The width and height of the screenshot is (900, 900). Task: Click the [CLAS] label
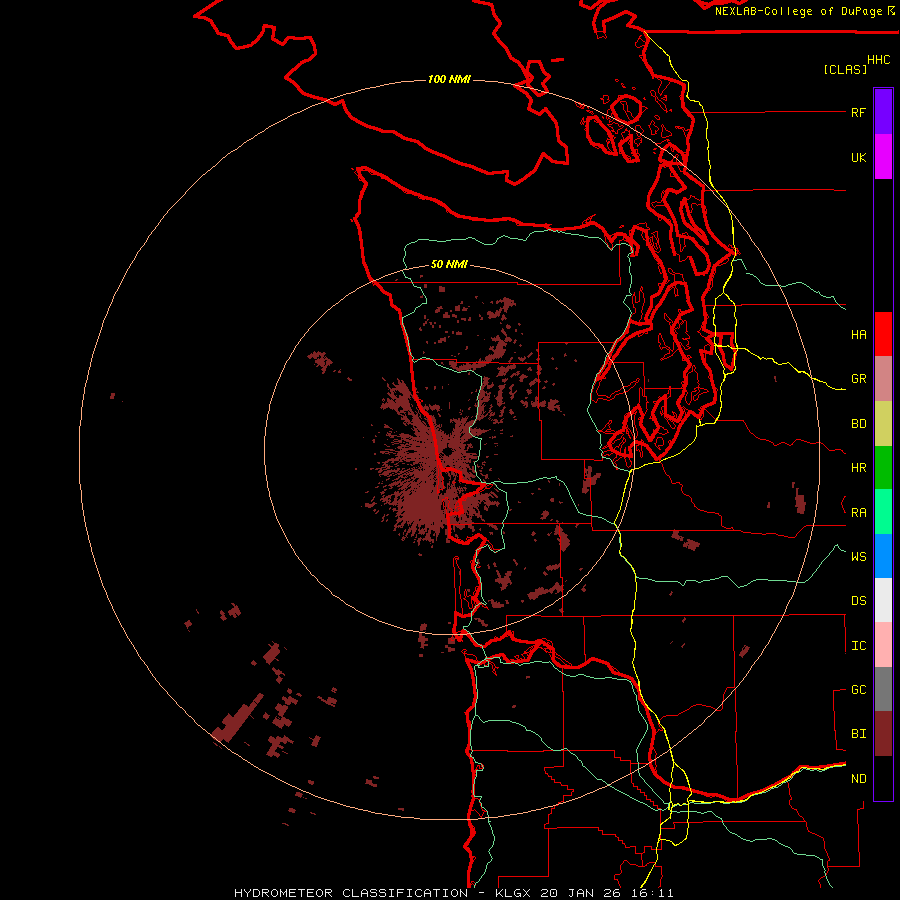click(x=844, y=69)
